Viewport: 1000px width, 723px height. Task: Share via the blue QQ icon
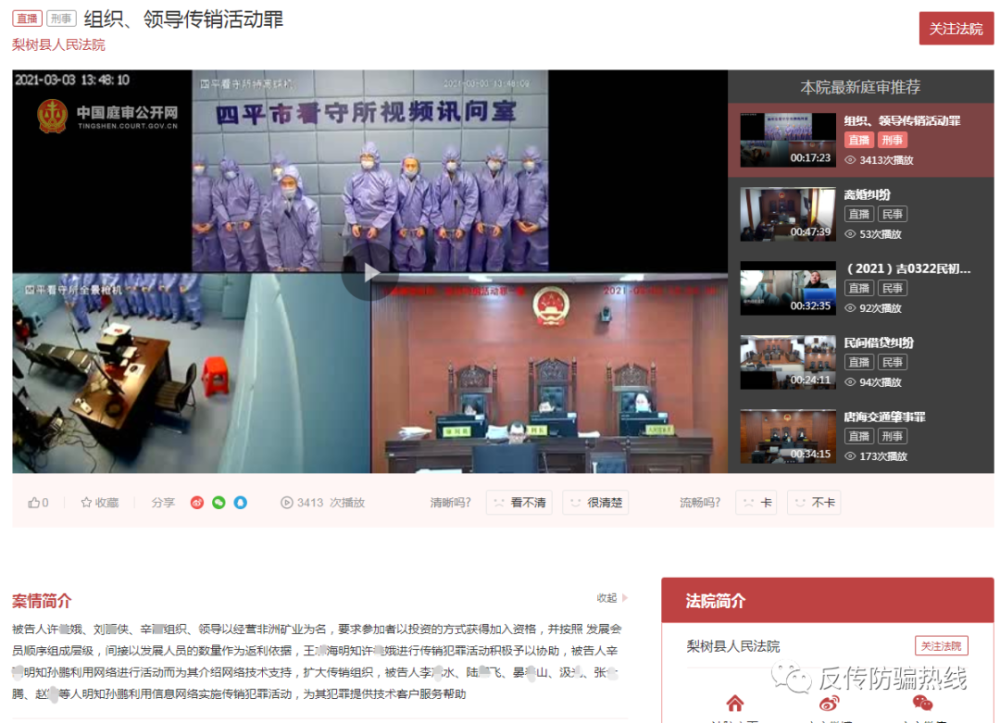[240, 502]
